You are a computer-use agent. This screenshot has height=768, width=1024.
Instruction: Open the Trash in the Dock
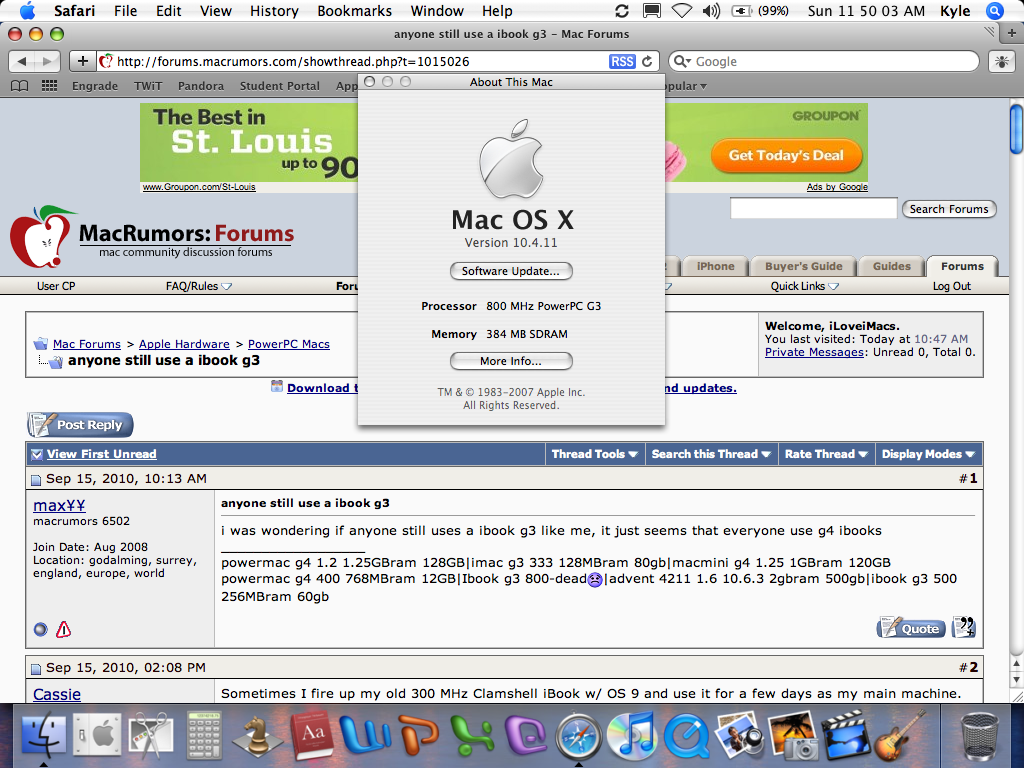point(980,737)
